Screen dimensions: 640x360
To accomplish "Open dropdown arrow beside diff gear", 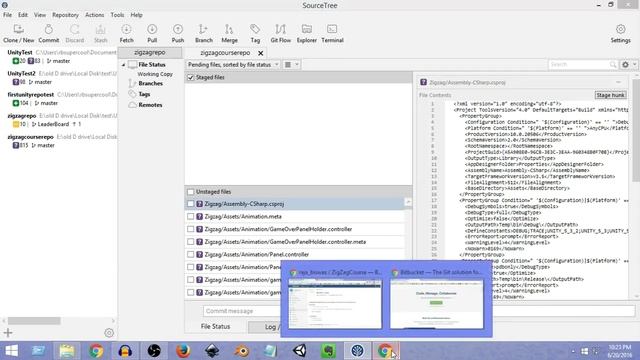I will pyautogui.click(x=634, y=64).
